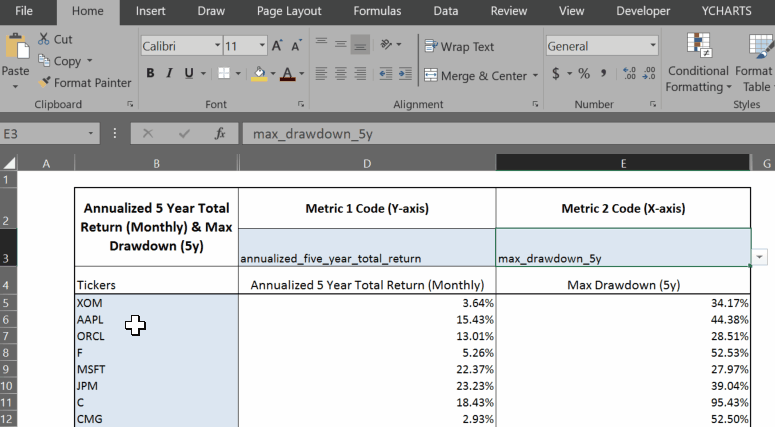Open the font name Calibri dropdown
This screenshot has height=427, width=775.
point(217,45)
